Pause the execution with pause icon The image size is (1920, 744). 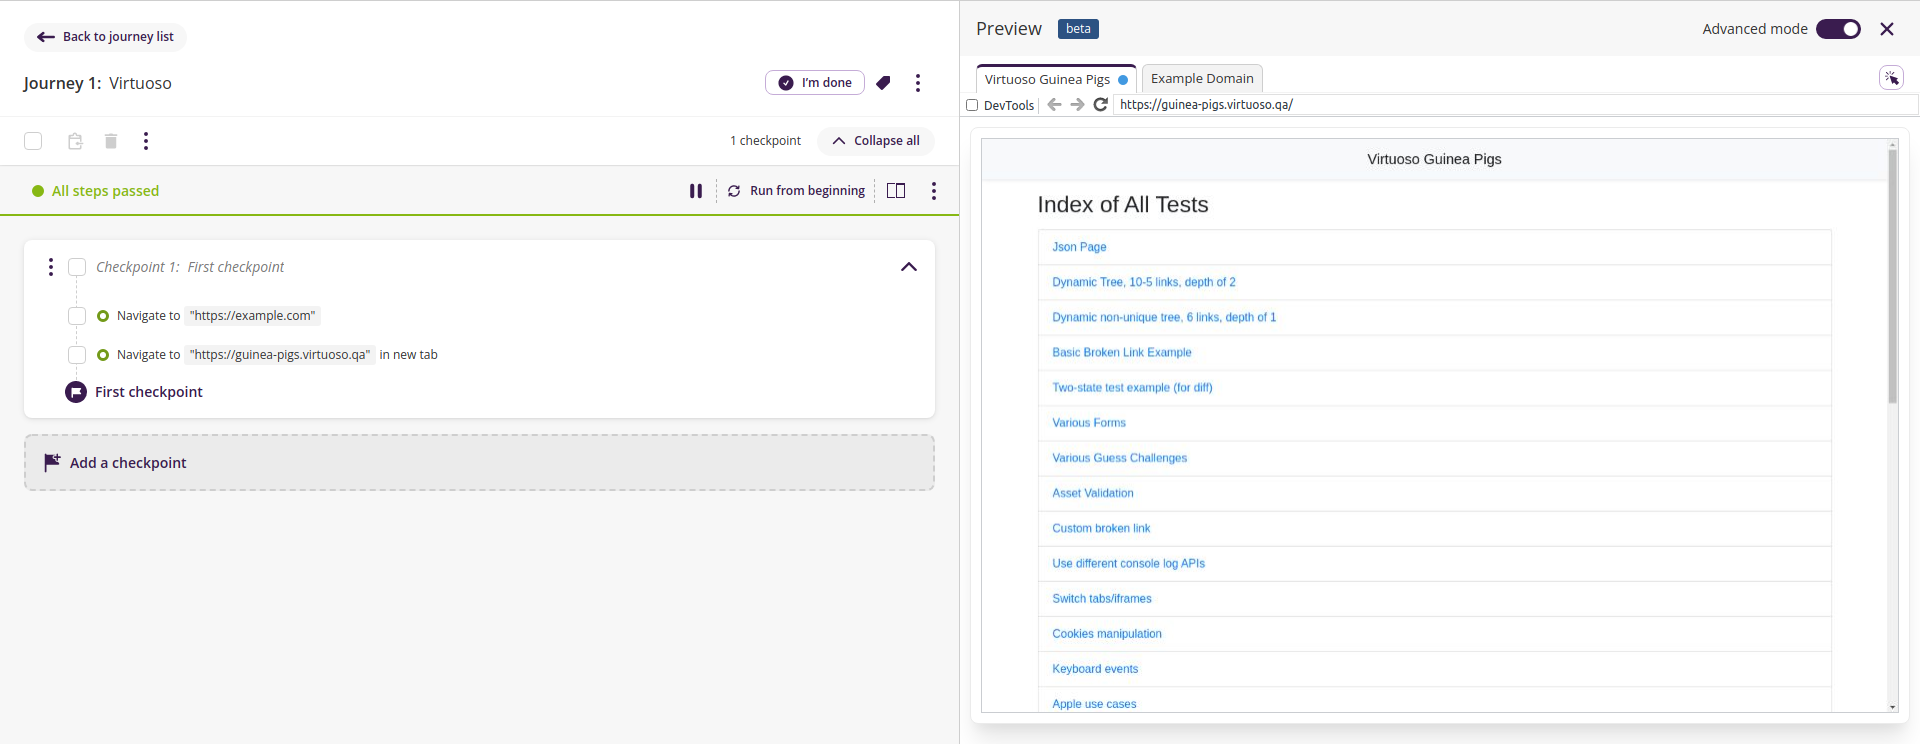click(x=696, y=191)
